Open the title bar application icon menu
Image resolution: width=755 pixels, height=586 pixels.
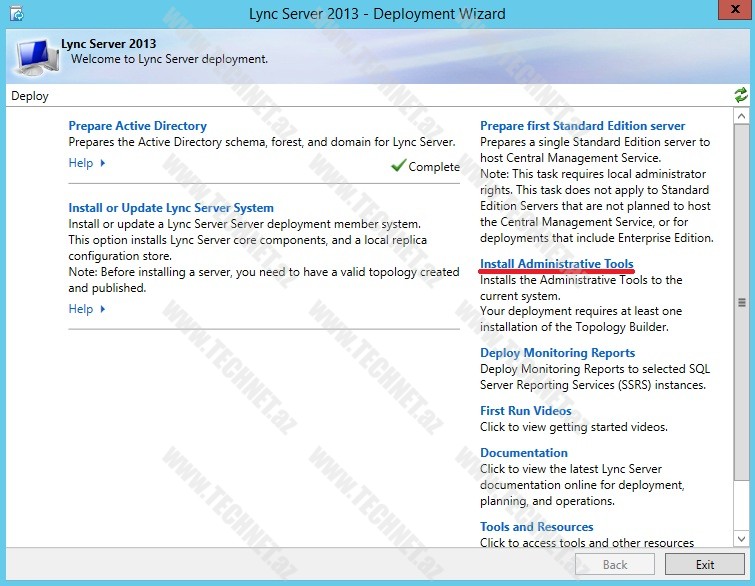pyautogui.click(x=15, y=14)
